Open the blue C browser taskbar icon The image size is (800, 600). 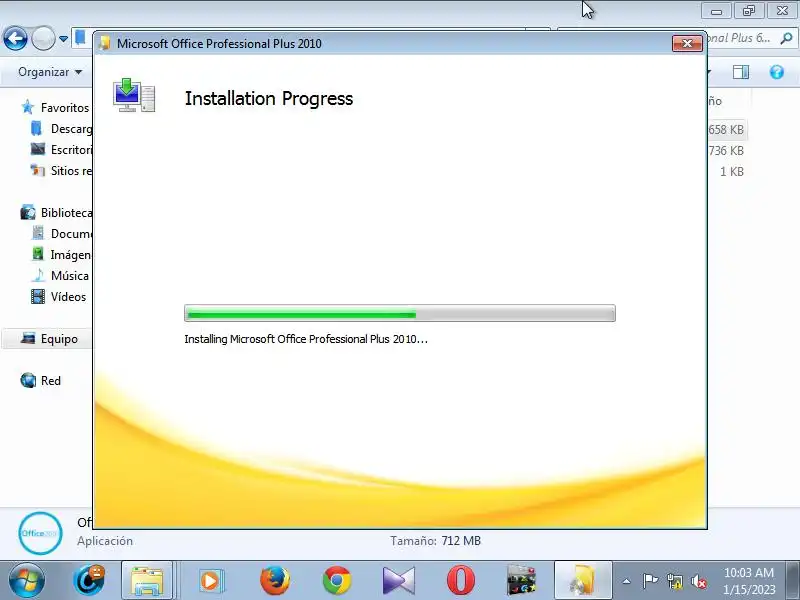click(88, 581)
